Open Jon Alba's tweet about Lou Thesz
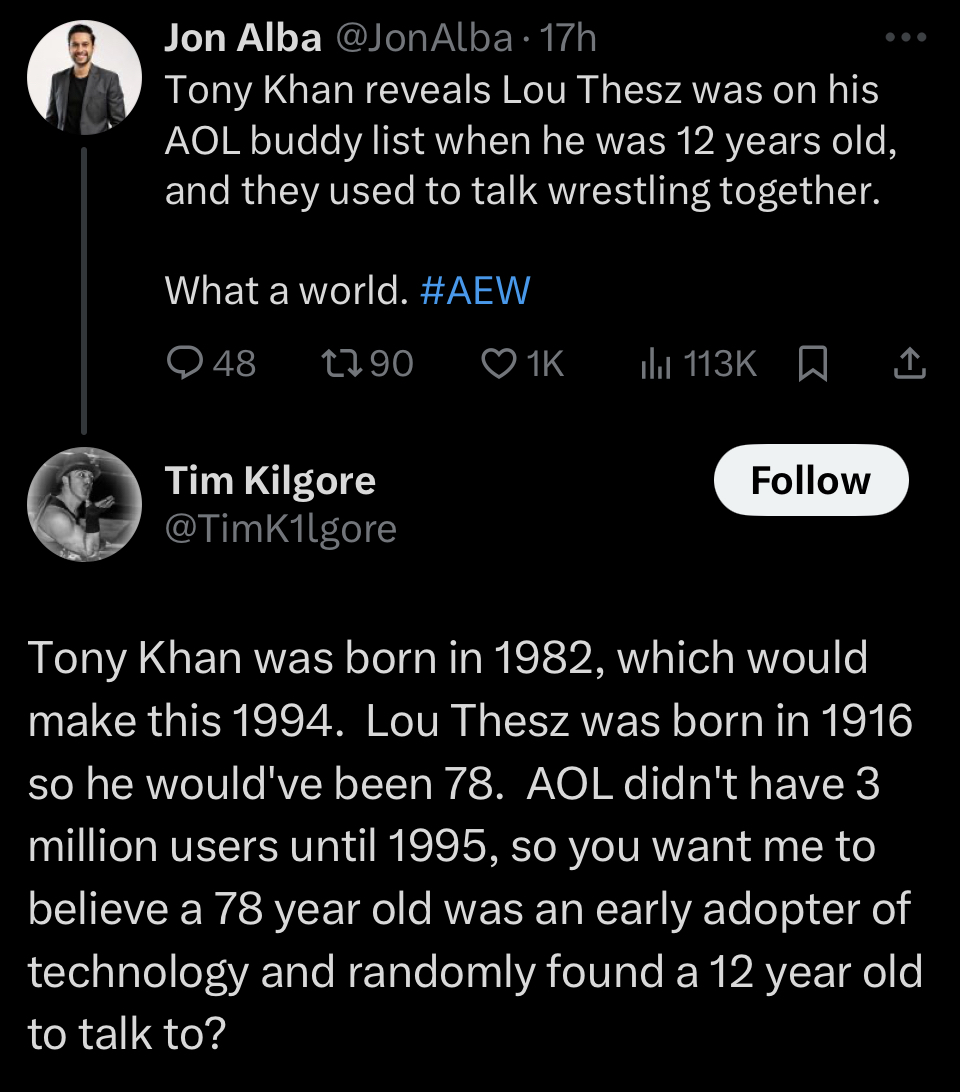The width and height of the screenshot is (960, 1092). [522, 140]
